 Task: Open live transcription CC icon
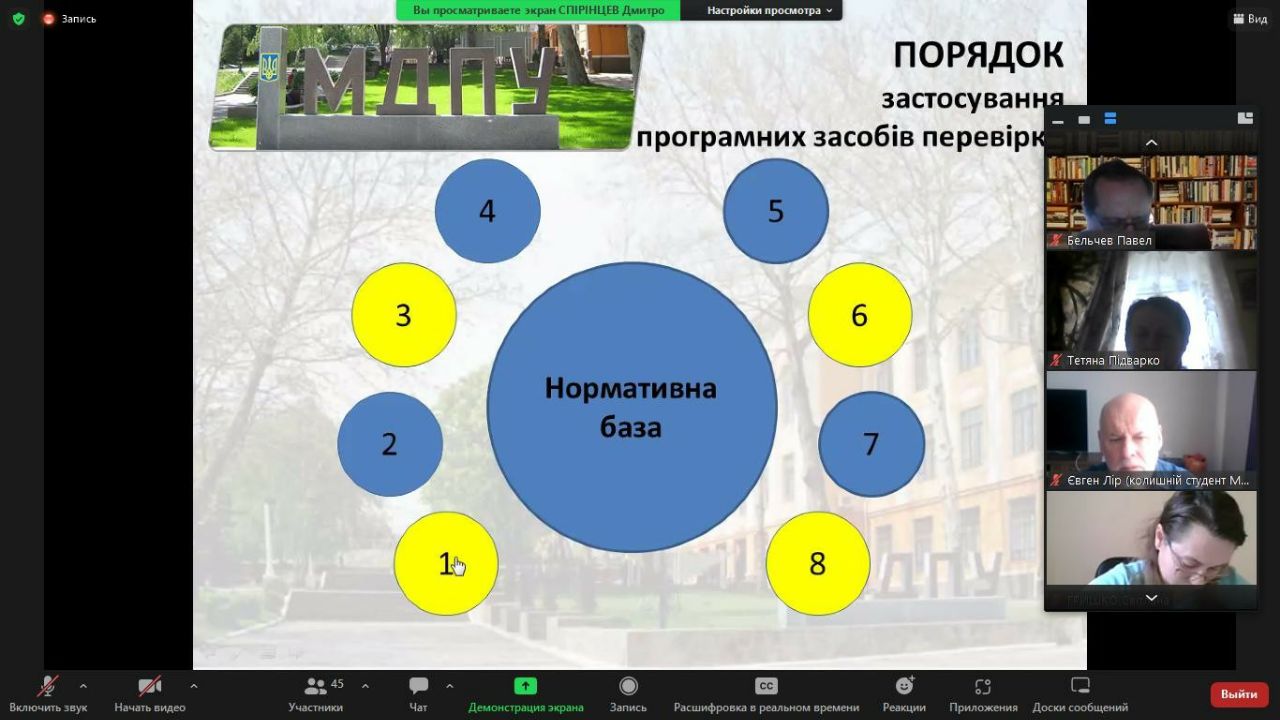pos(766,686)
